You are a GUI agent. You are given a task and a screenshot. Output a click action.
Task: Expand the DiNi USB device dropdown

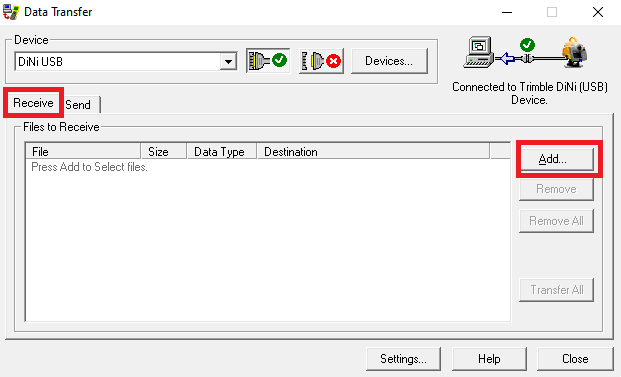tap(228, 62)
